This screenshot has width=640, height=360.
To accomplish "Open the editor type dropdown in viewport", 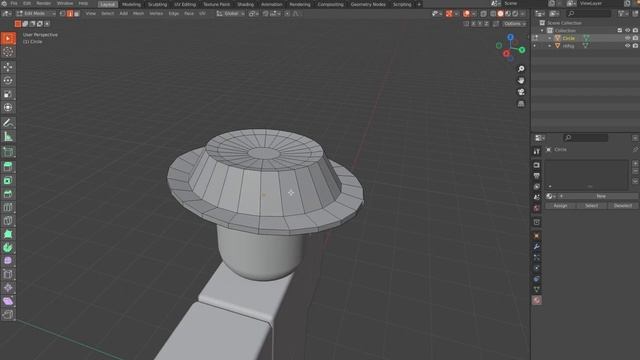I will tap(7, 13).
